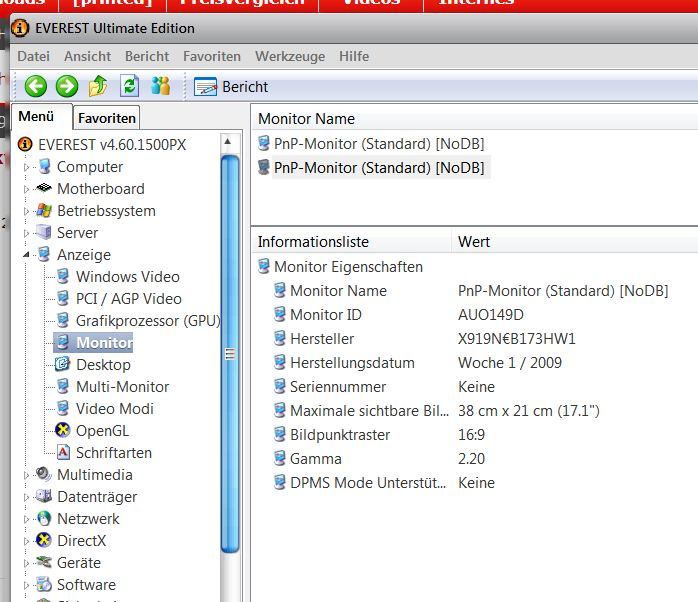This screenshot has height=602, width=698.
Task: Expand the Server tree node
Action: click(26, 233)
